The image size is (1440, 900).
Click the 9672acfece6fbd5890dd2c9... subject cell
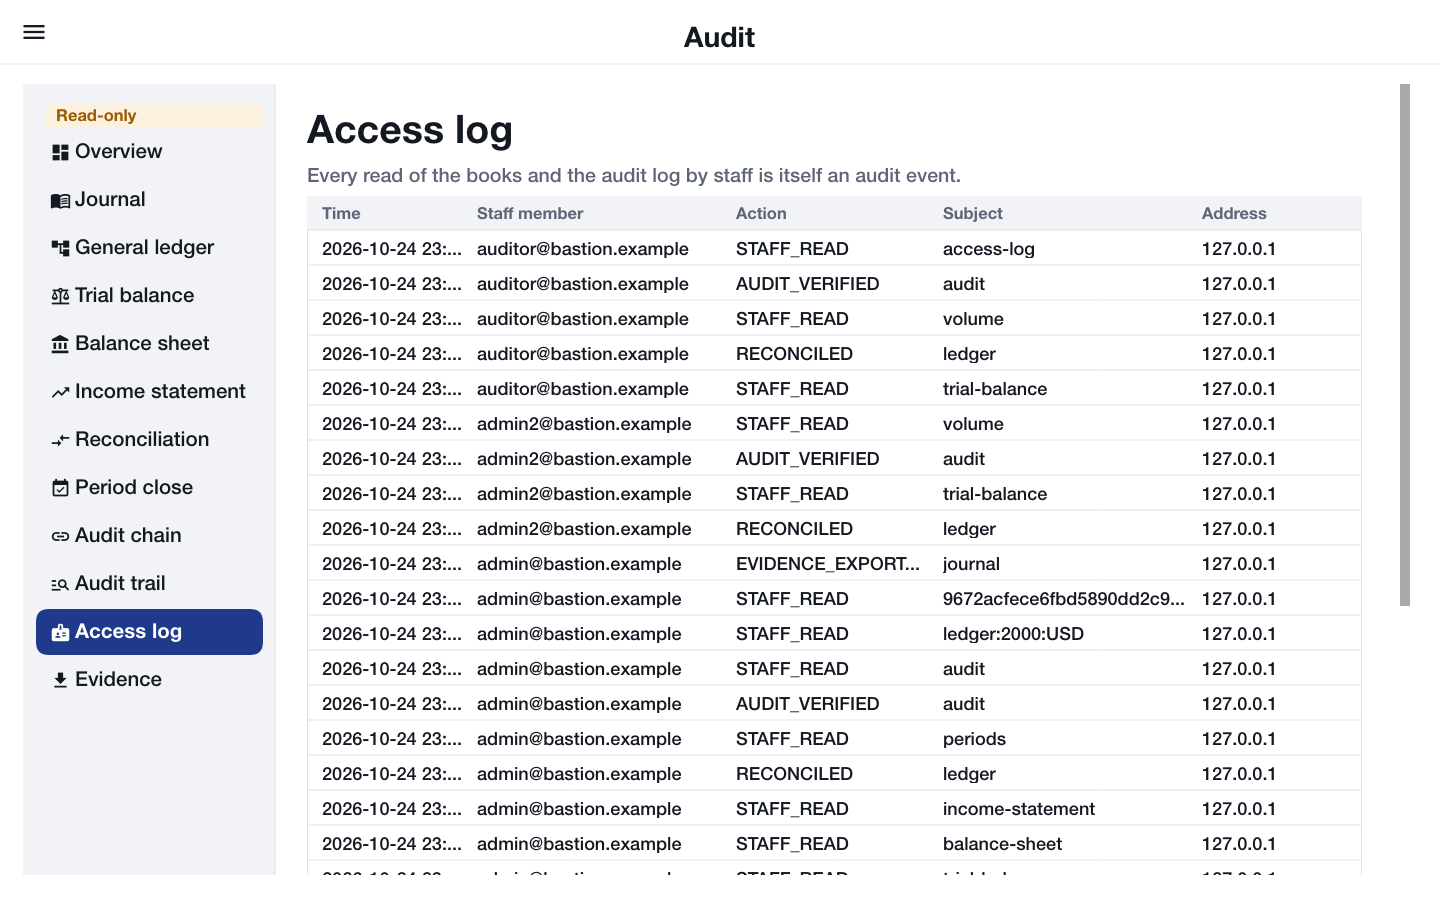pos(1064,599)
